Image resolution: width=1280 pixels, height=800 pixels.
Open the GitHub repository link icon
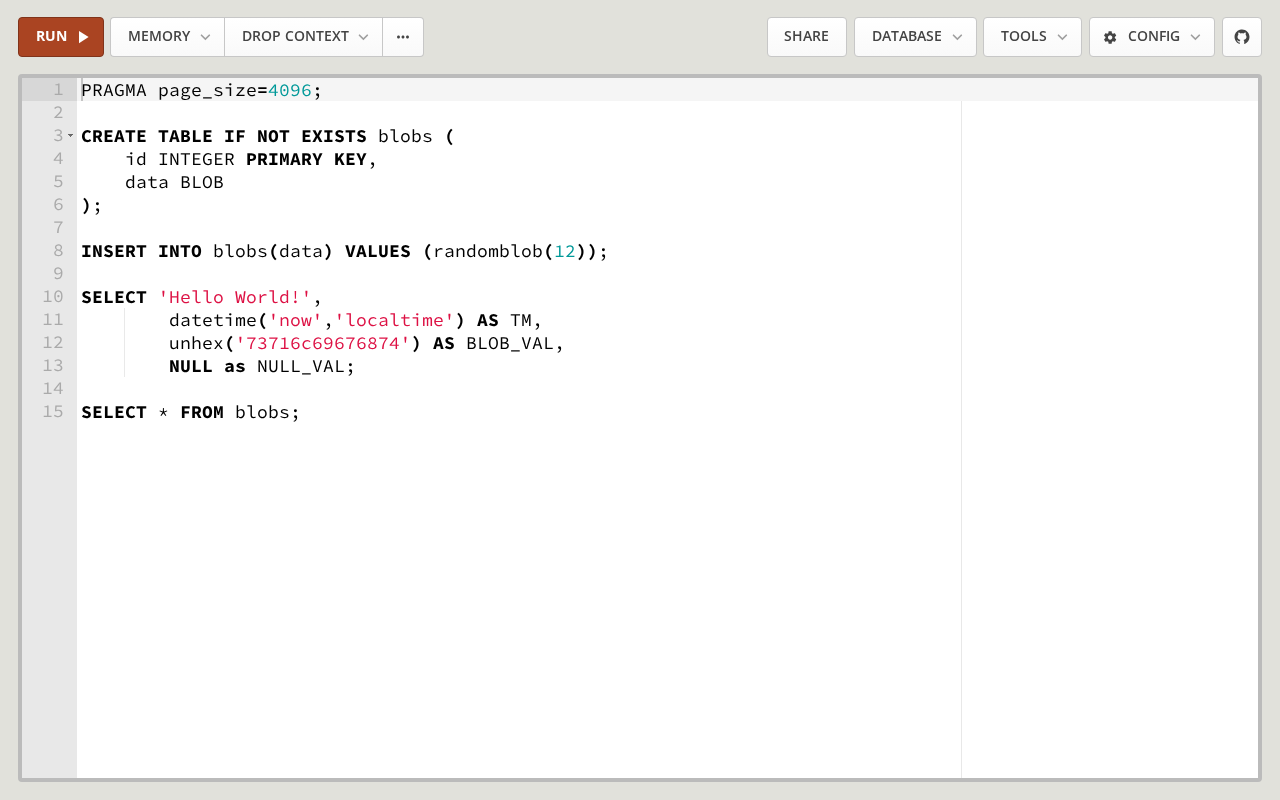pos(1242,37)
